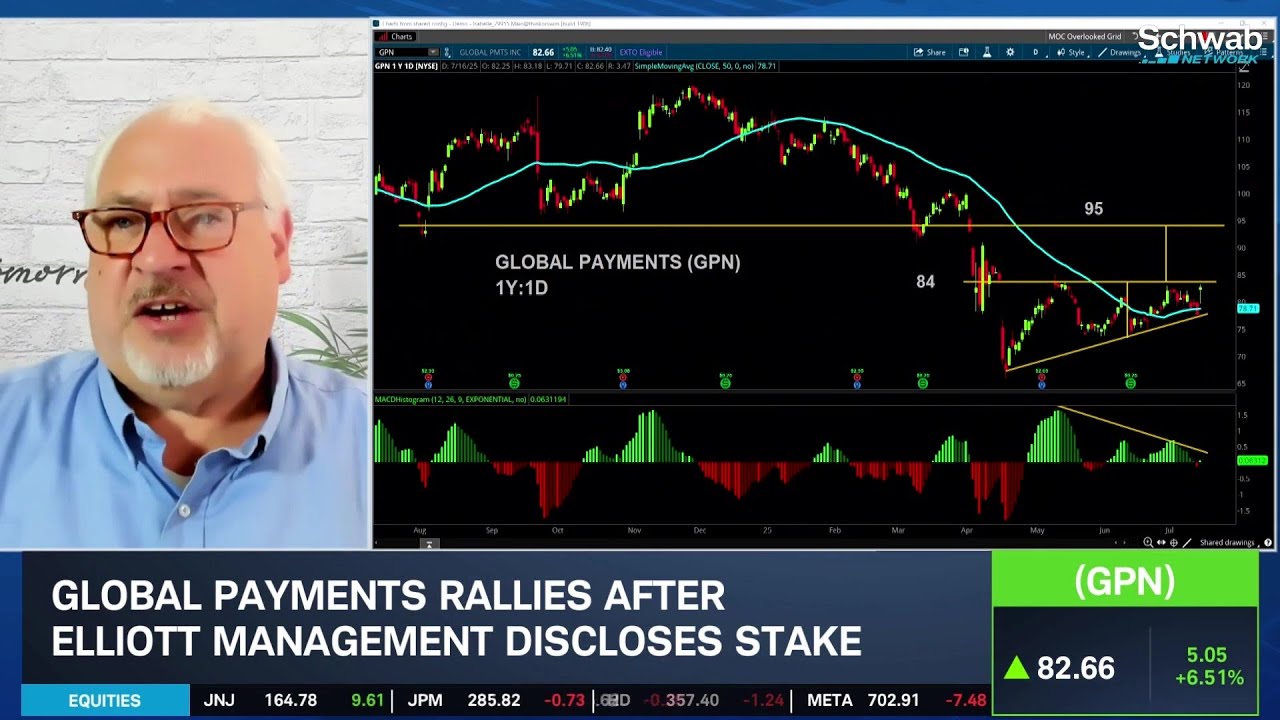Select the '84' price level annotation
The image size is (1280, 720).
(x=926, y=282)
